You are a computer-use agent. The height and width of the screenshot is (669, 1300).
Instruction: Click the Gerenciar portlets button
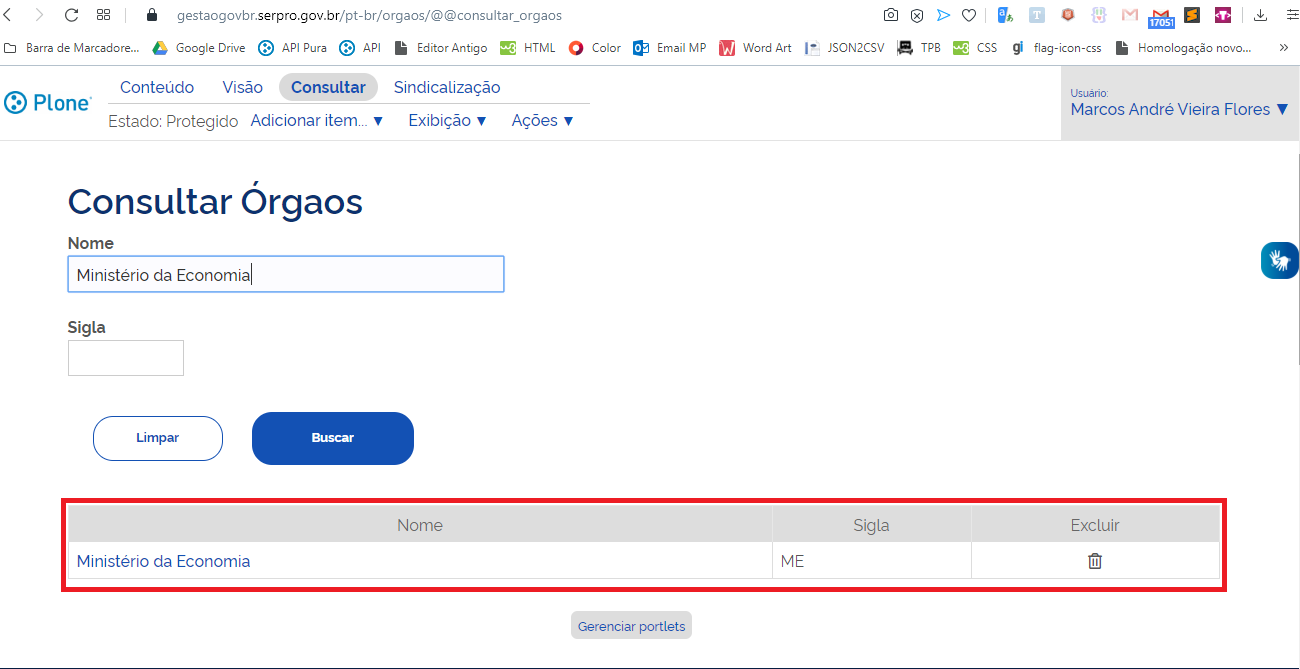631,625
